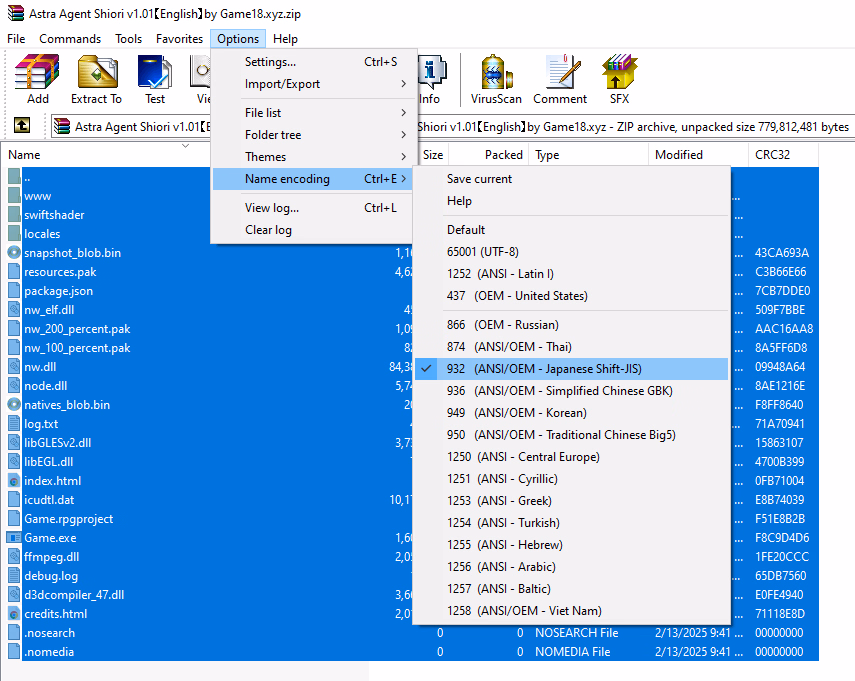Click the archive path address field

453,126
